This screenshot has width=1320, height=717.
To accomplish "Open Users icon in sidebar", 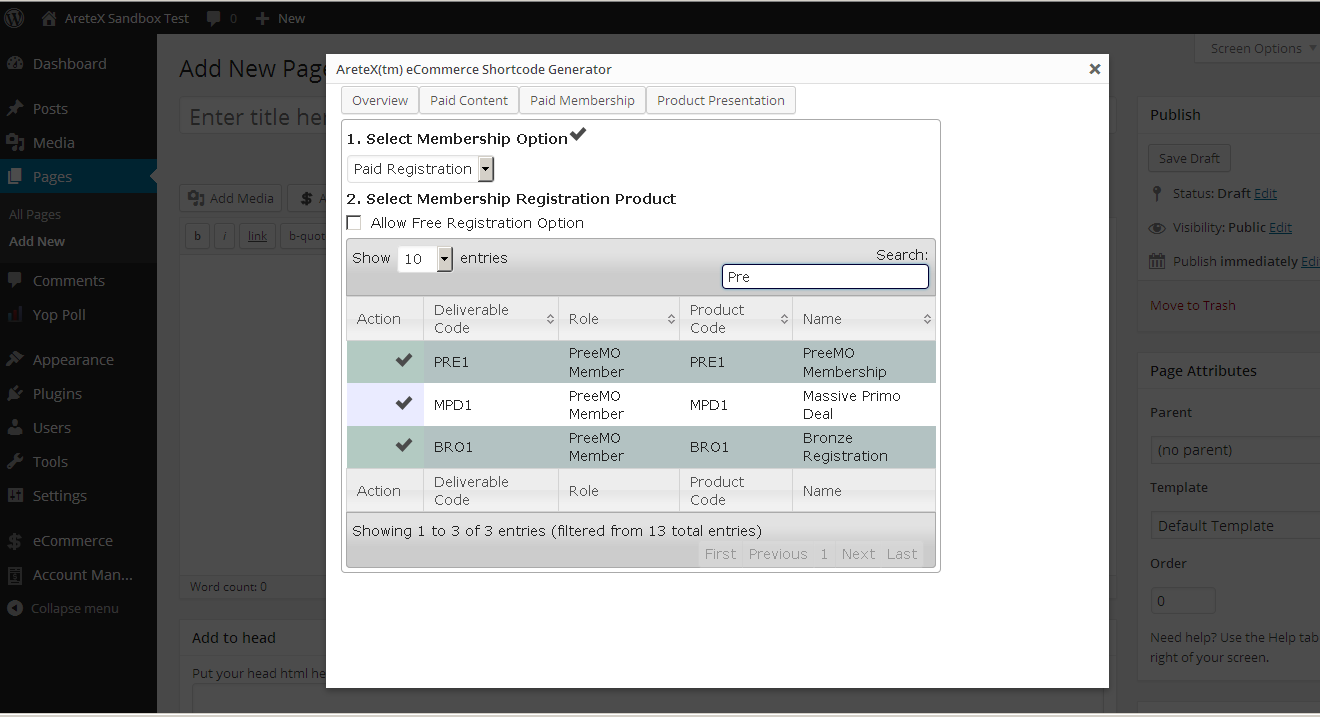I will point(15,427).
